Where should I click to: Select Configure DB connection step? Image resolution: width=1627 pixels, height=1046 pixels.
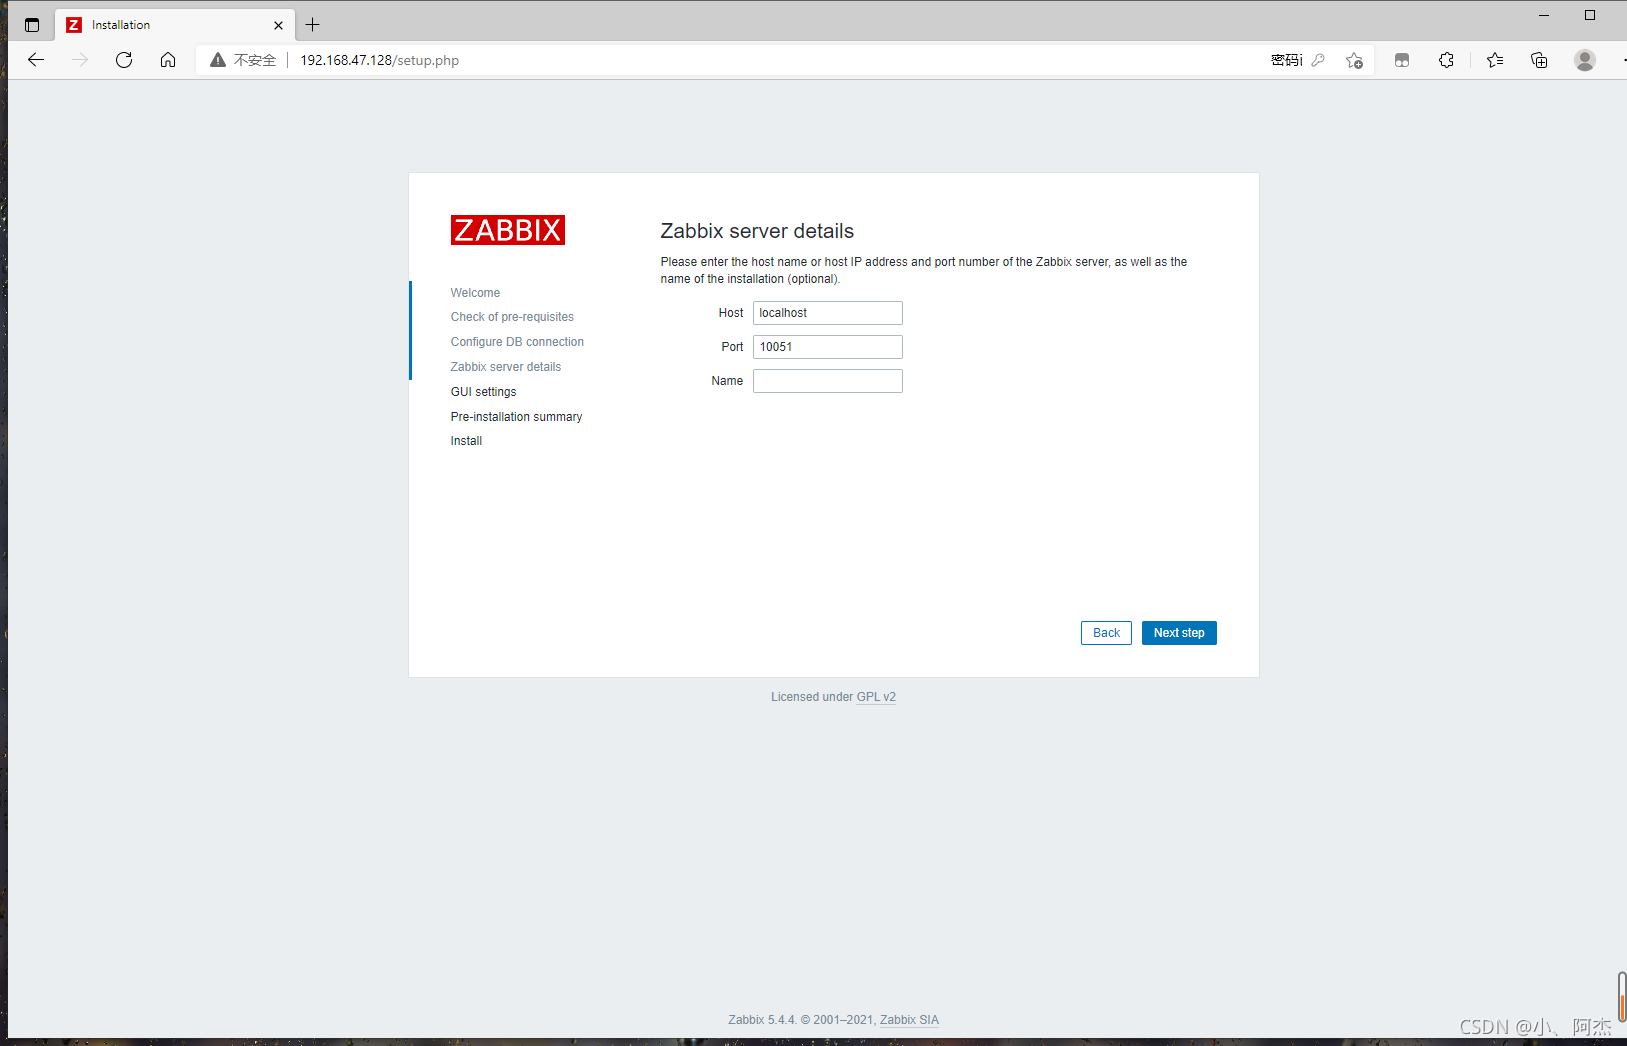[517, 342]
